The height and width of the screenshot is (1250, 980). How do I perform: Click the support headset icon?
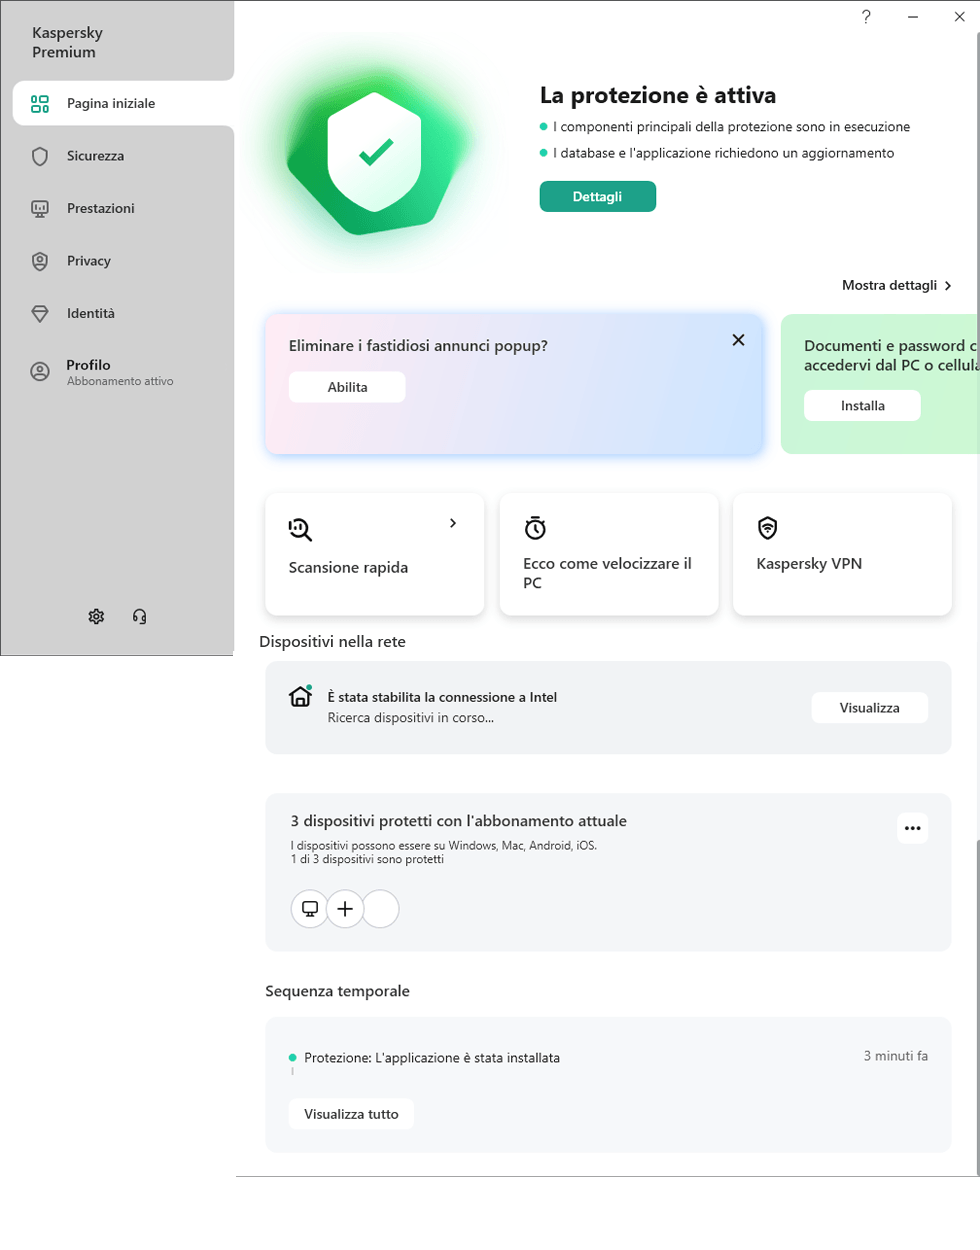click(x=139, y=616)
